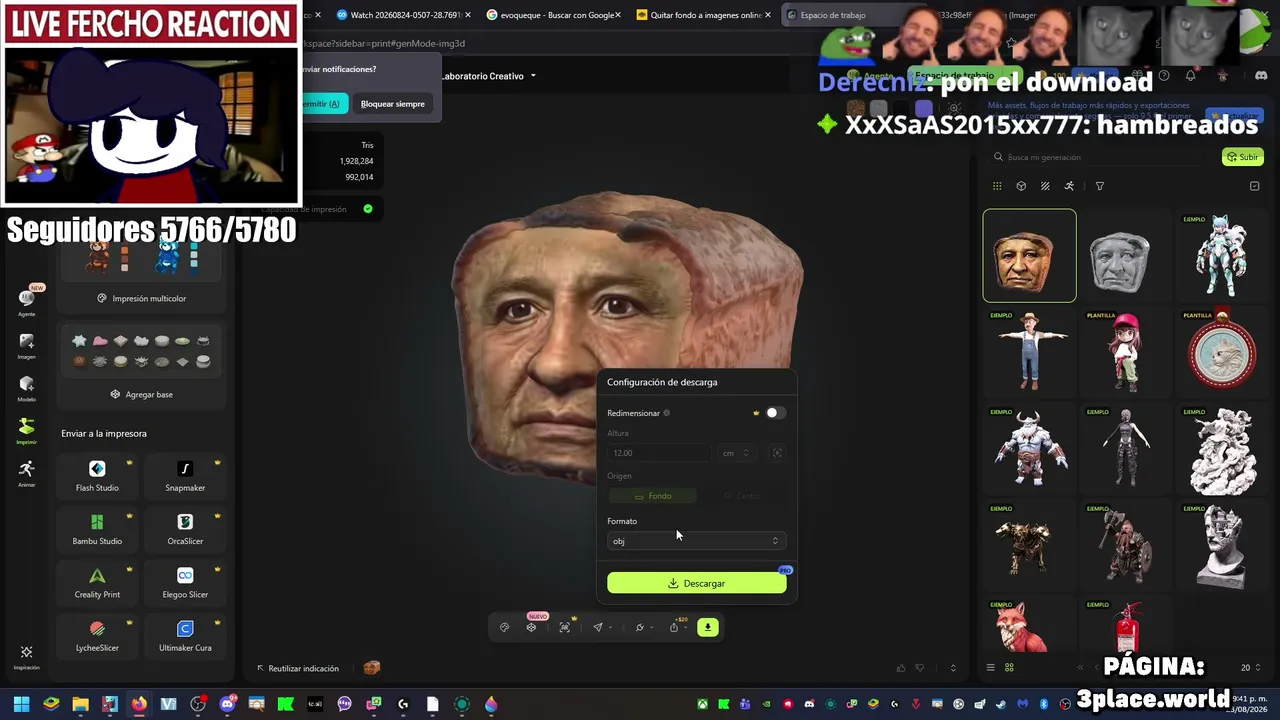Expand the plug-in connector dropdown in toolbar

[652, 628]
